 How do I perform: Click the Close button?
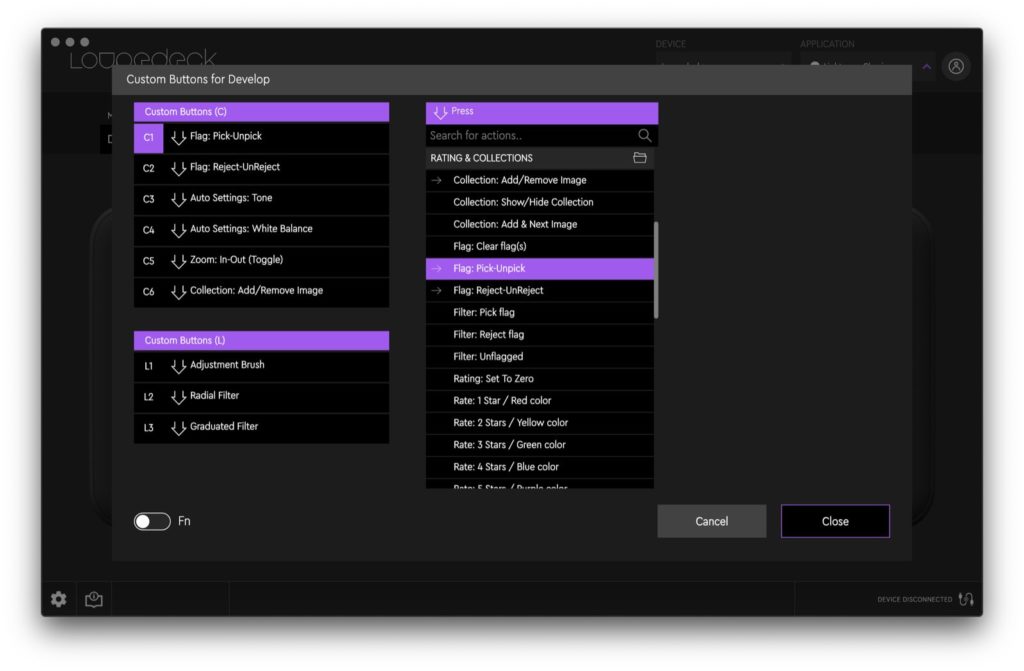pos(835,521)
